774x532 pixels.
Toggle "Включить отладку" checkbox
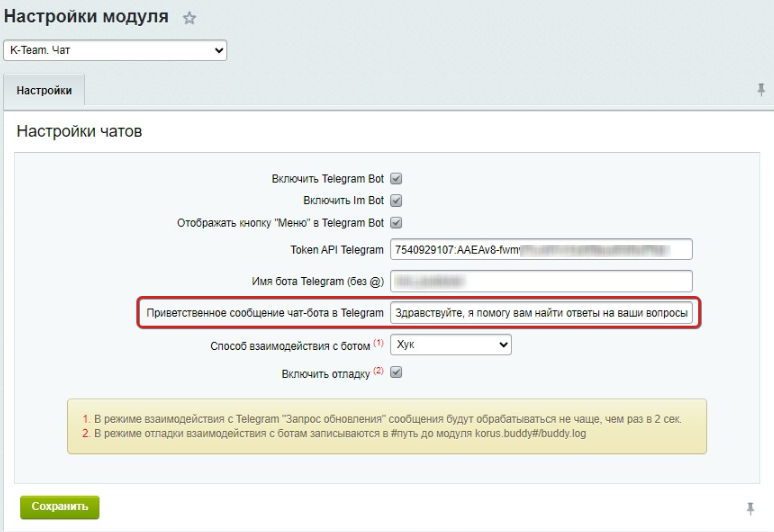point(396,373)
